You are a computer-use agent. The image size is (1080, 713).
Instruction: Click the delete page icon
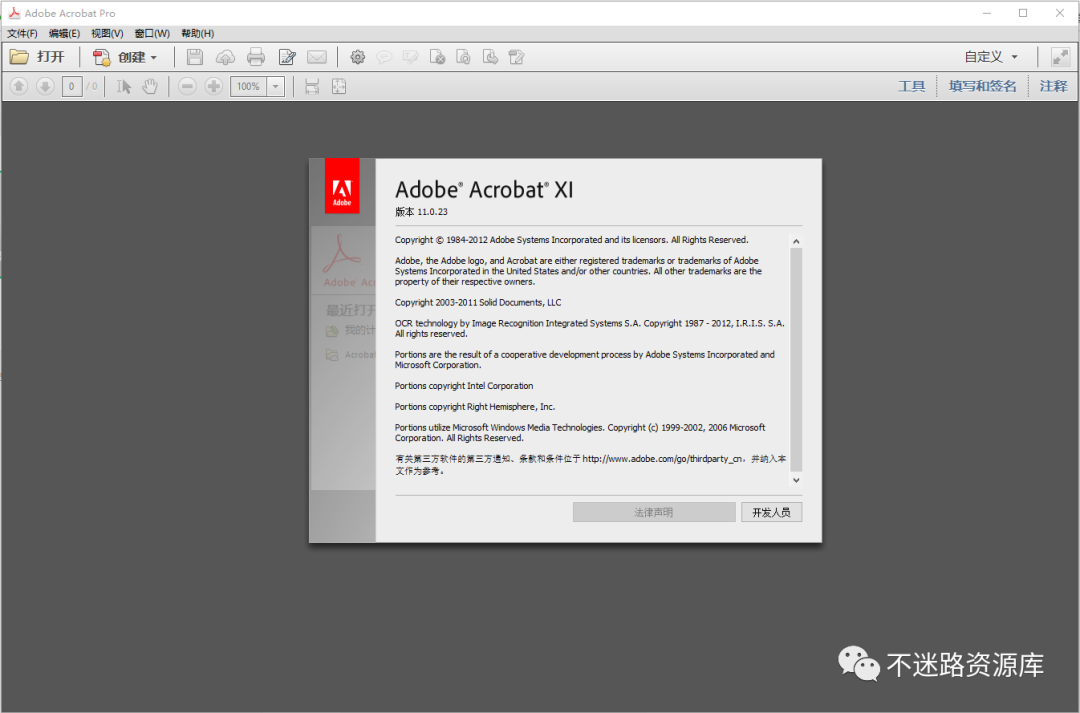click(437, 57)
